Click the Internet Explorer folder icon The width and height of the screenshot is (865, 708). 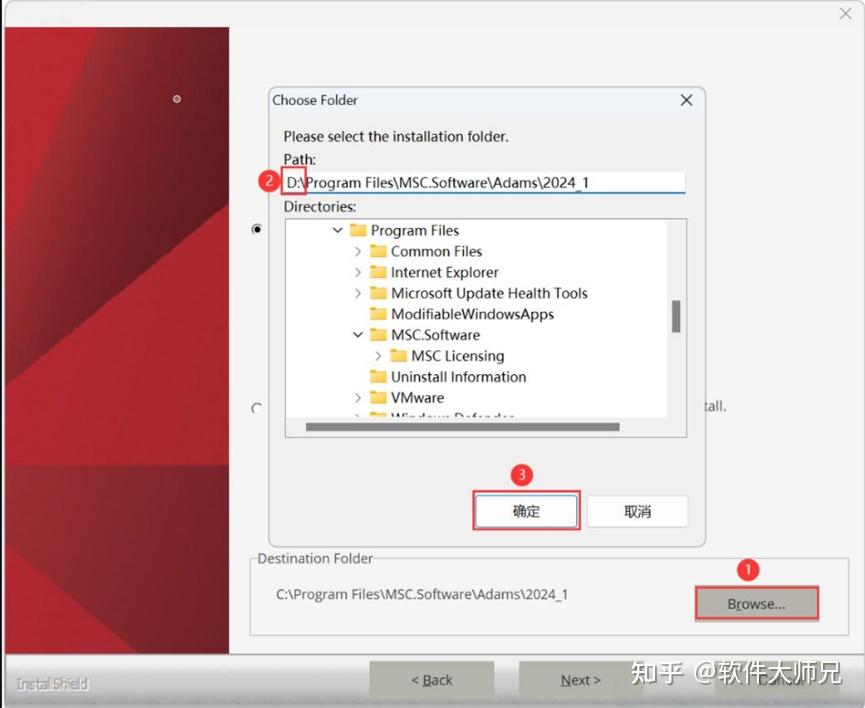(x=378, y=272)
